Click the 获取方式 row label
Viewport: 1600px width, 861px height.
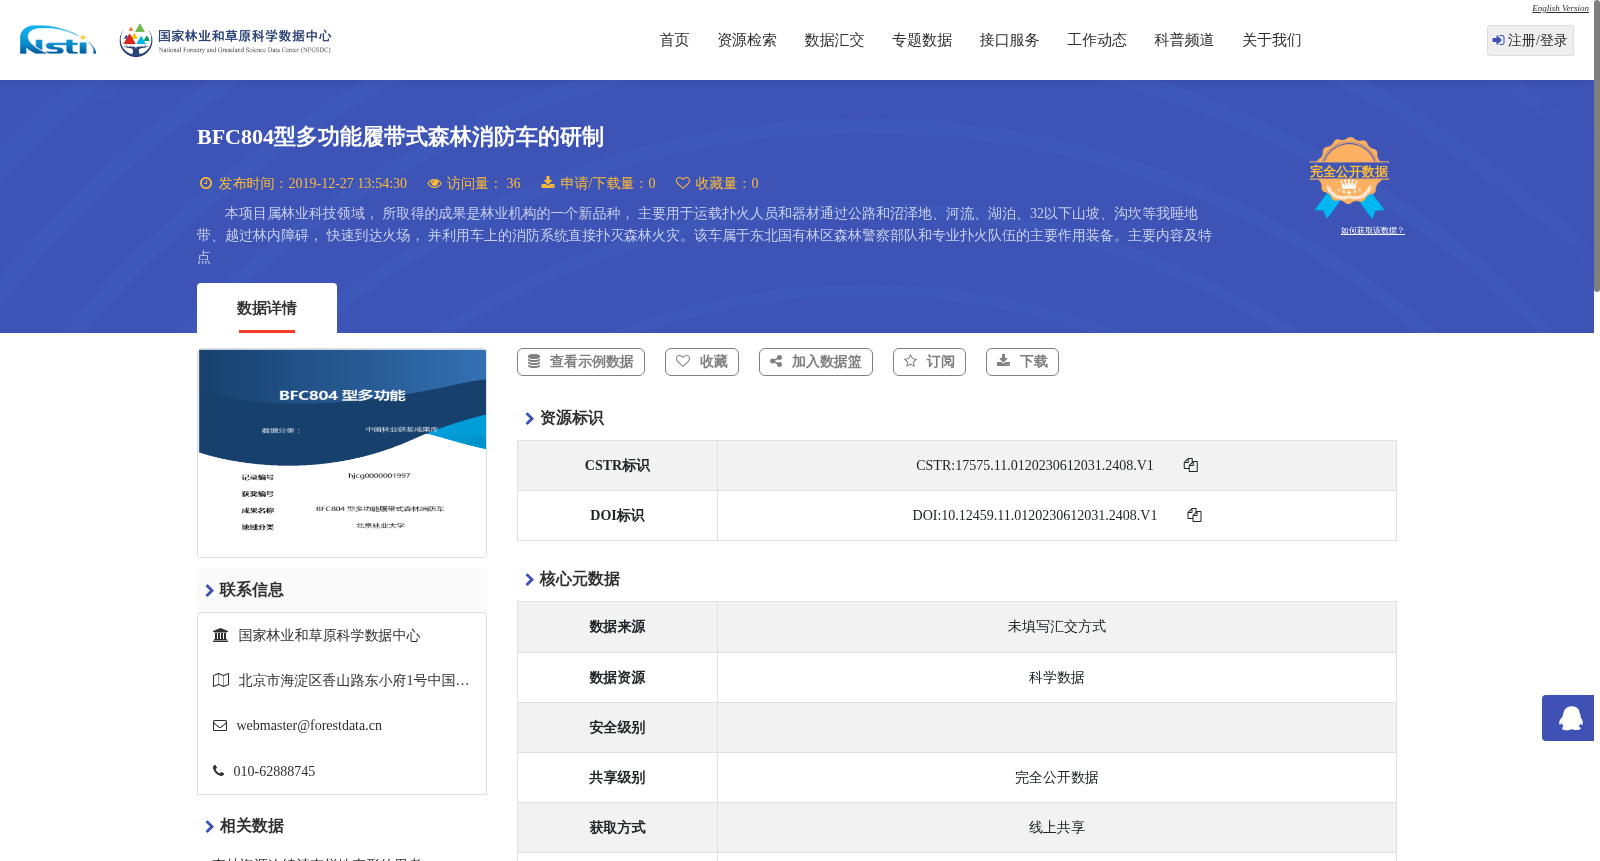pos(617,827)
